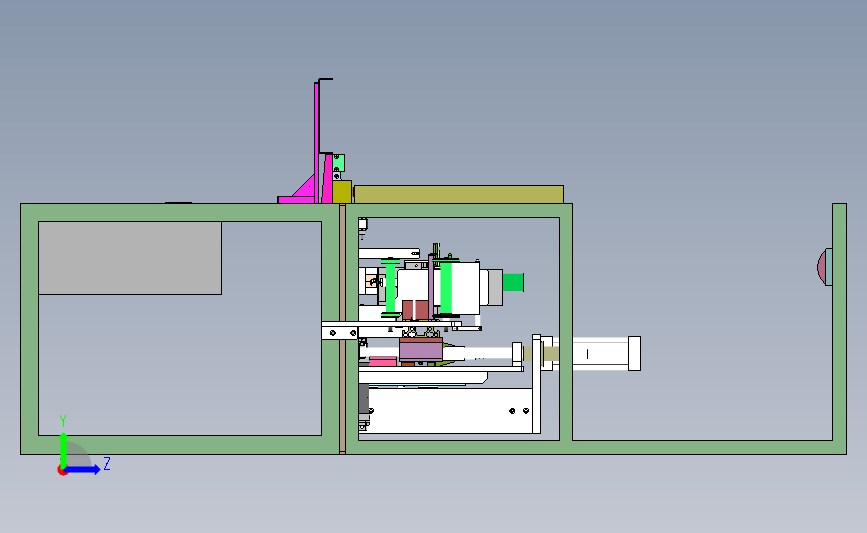Select the bright green cylinder on motor end
867x533 pixels.
(x=513, y=282)
